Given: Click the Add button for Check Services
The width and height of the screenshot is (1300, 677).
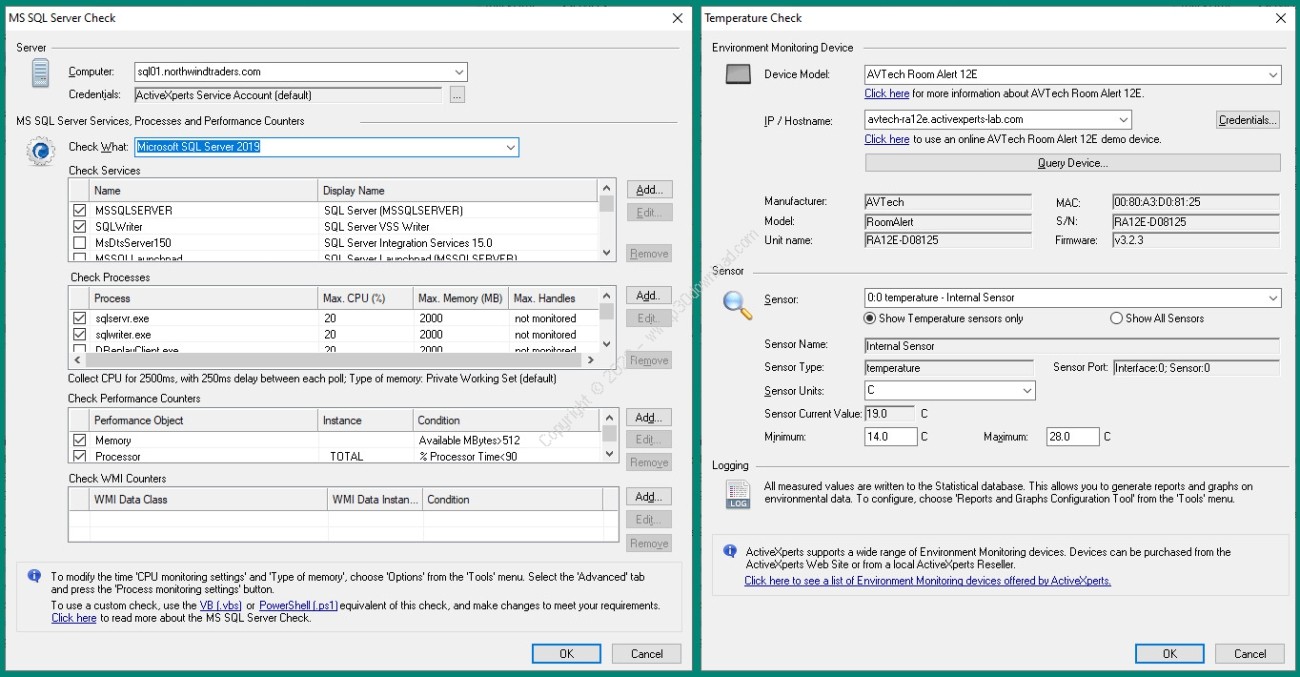Looking at the screenshot, I should (x=649, y=190).
